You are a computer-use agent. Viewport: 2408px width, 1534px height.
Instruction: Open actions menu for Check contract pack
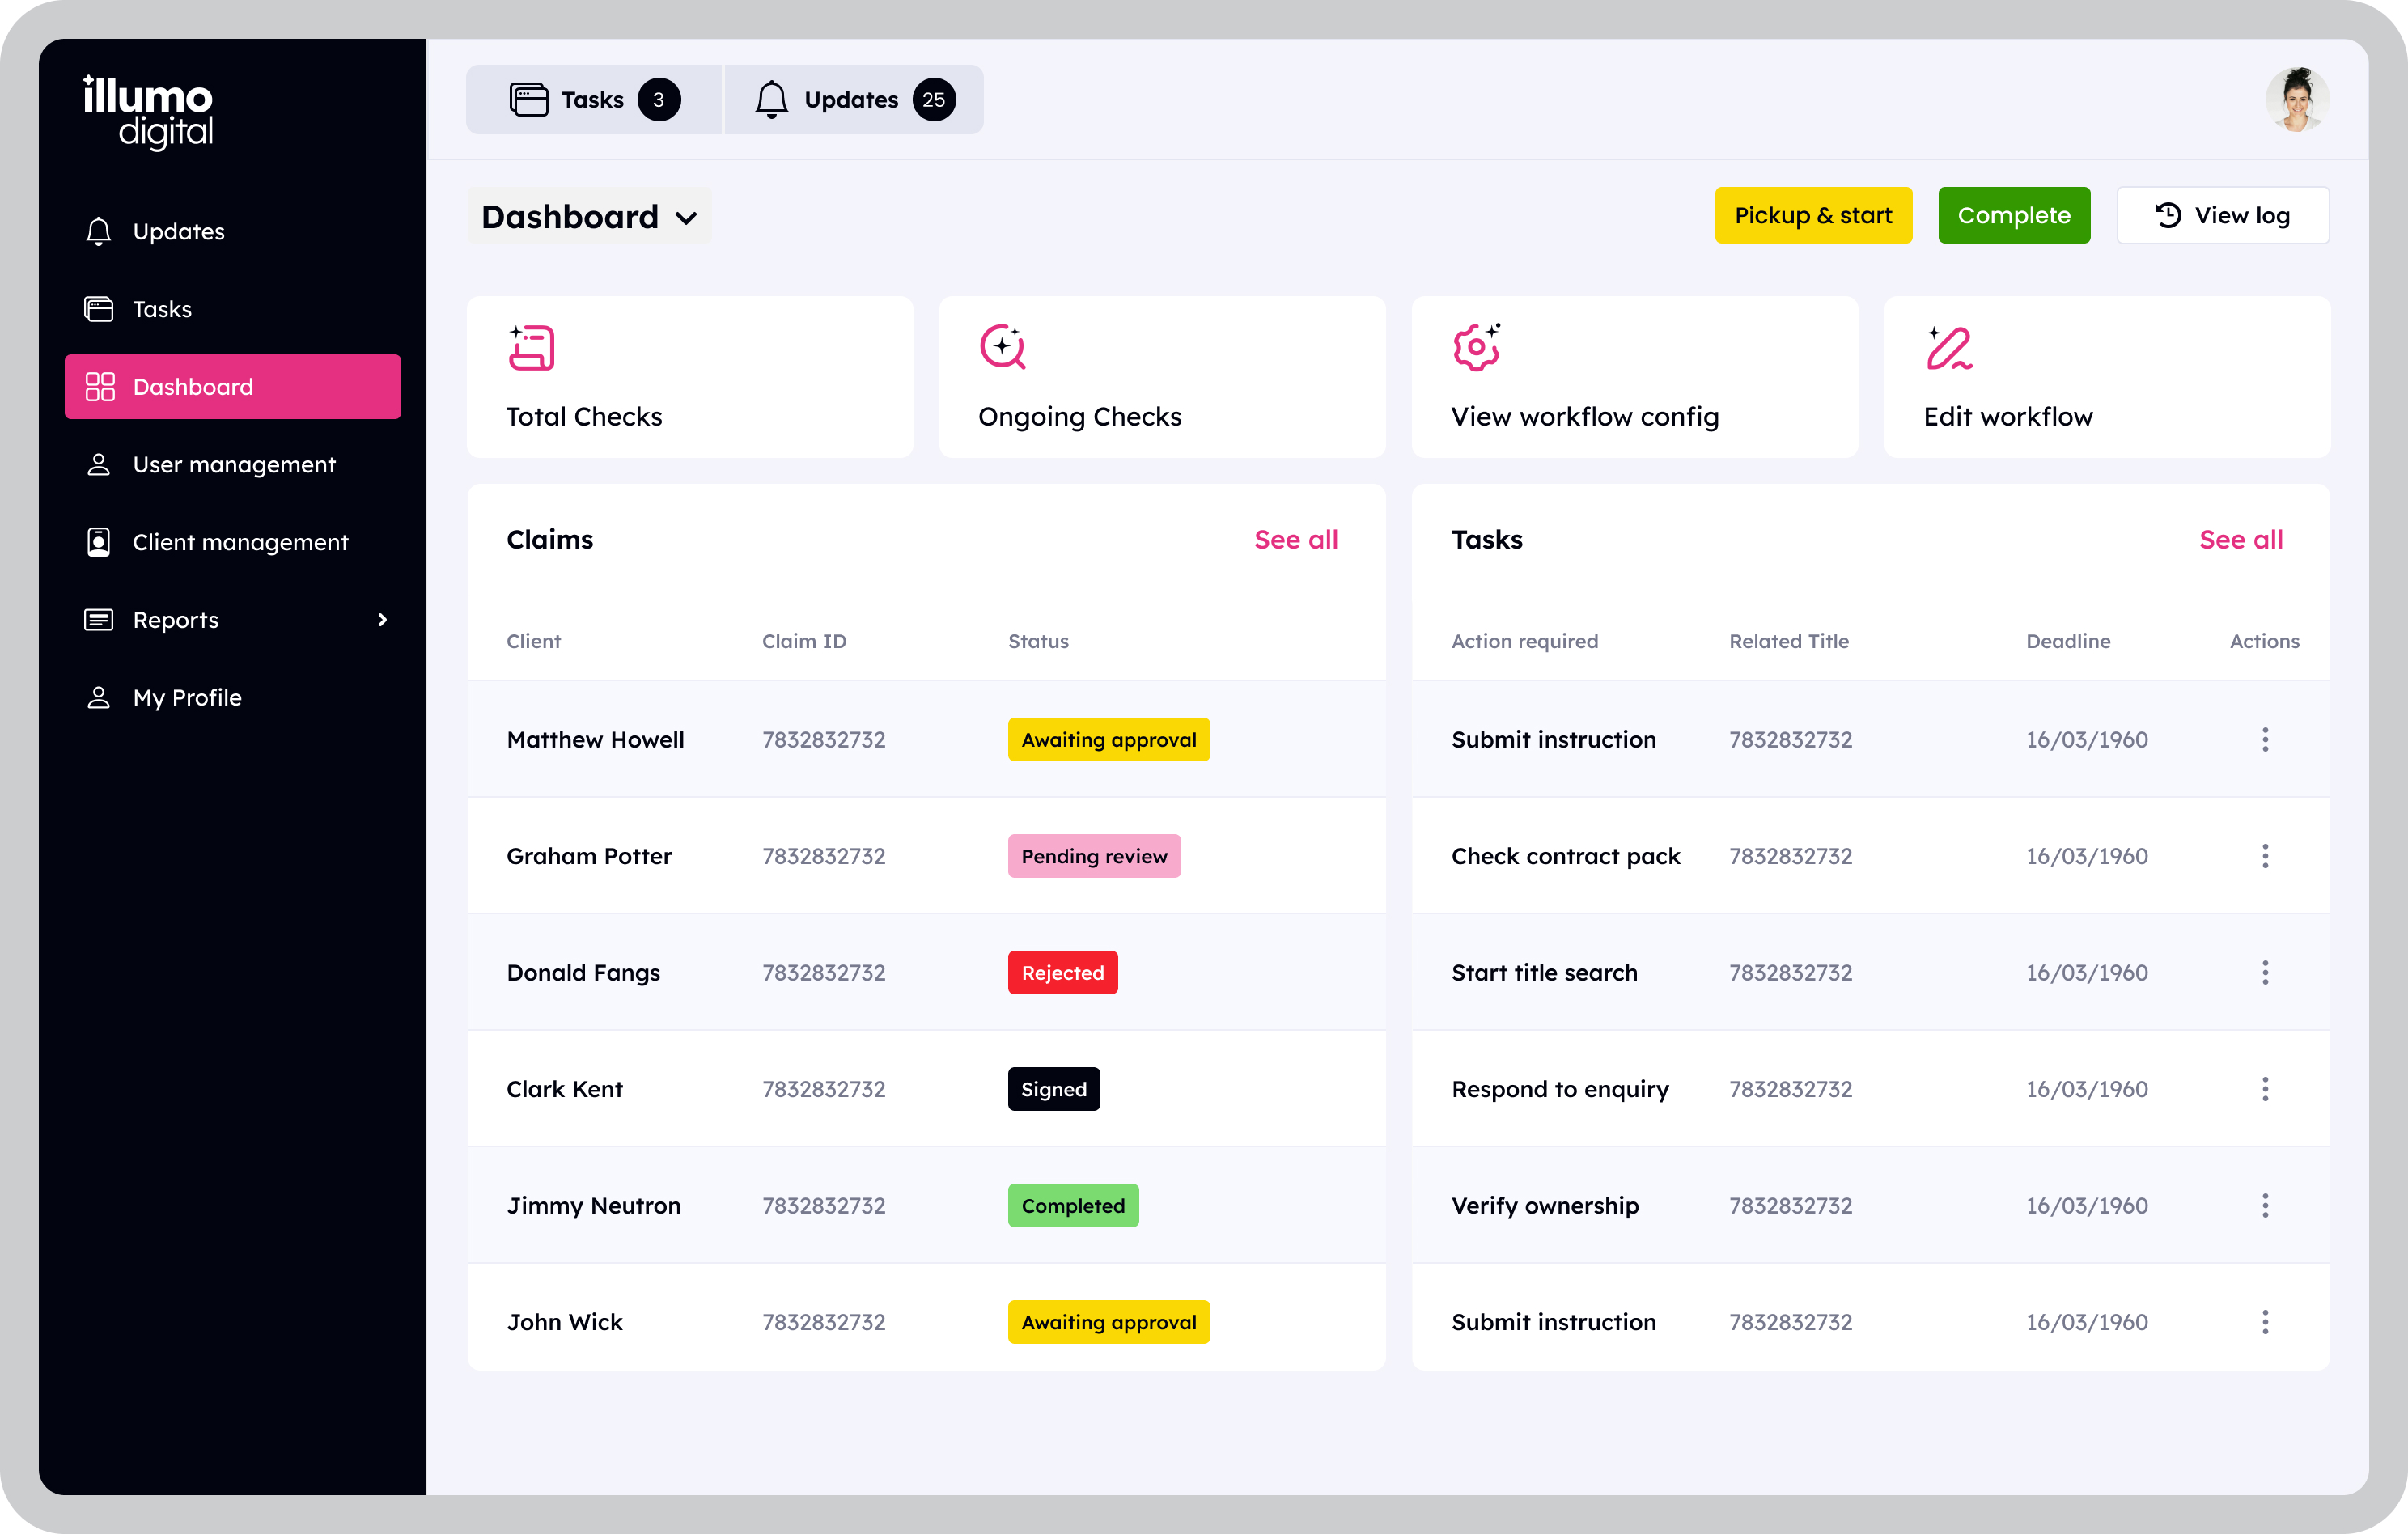[2265, 856]
